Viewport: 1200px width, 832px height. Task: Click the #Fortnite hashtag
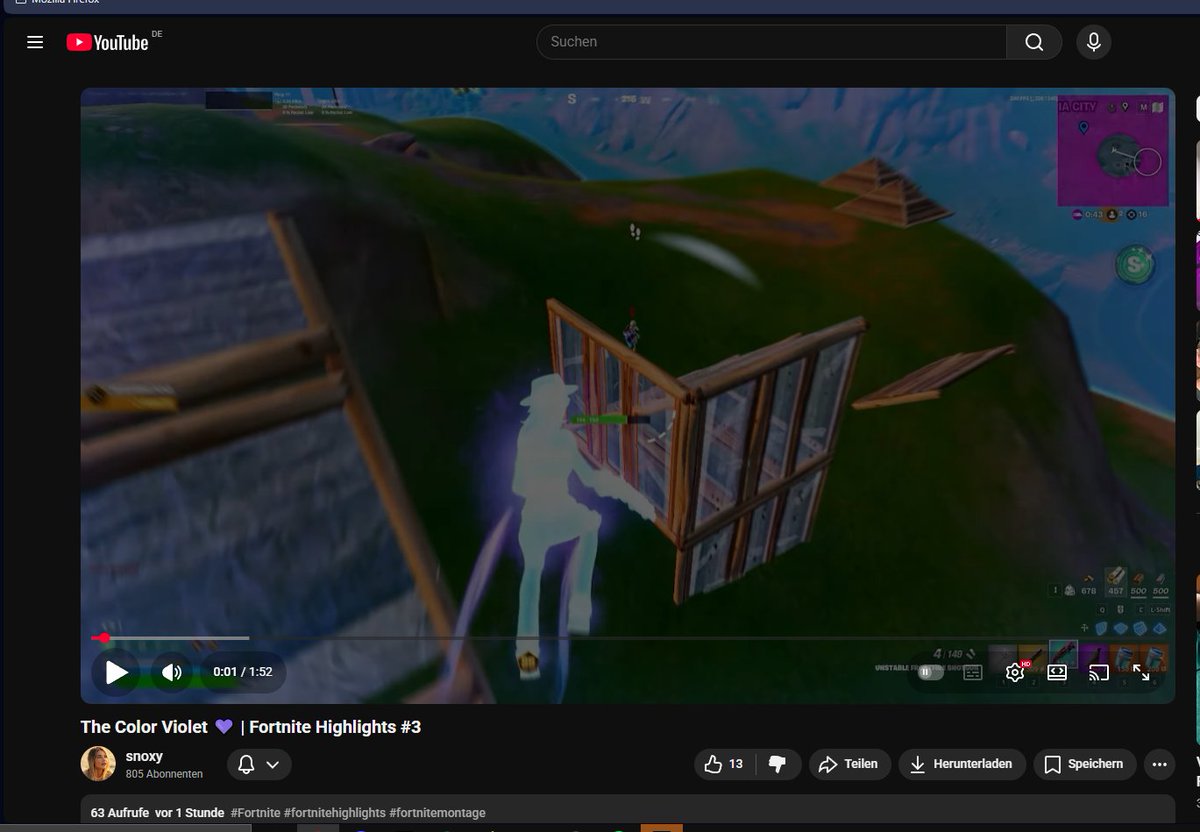(255, 813)
